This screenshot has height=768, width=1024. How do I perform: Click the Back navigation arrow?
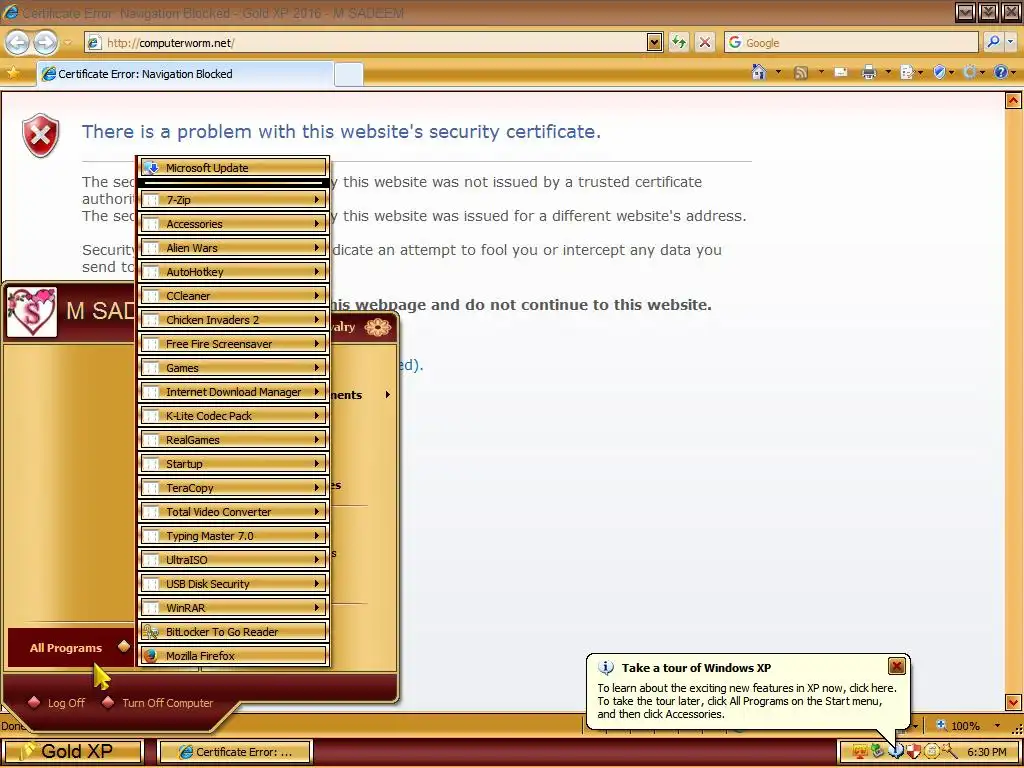coord(18,43)
